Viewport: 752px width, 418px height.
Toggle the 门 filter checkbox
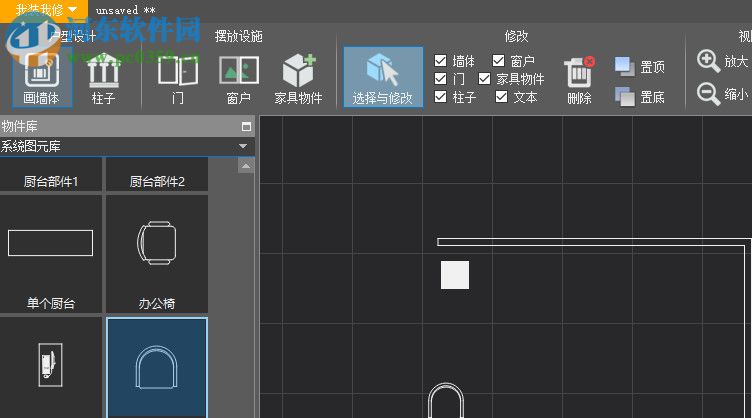[x=440, y=79]
